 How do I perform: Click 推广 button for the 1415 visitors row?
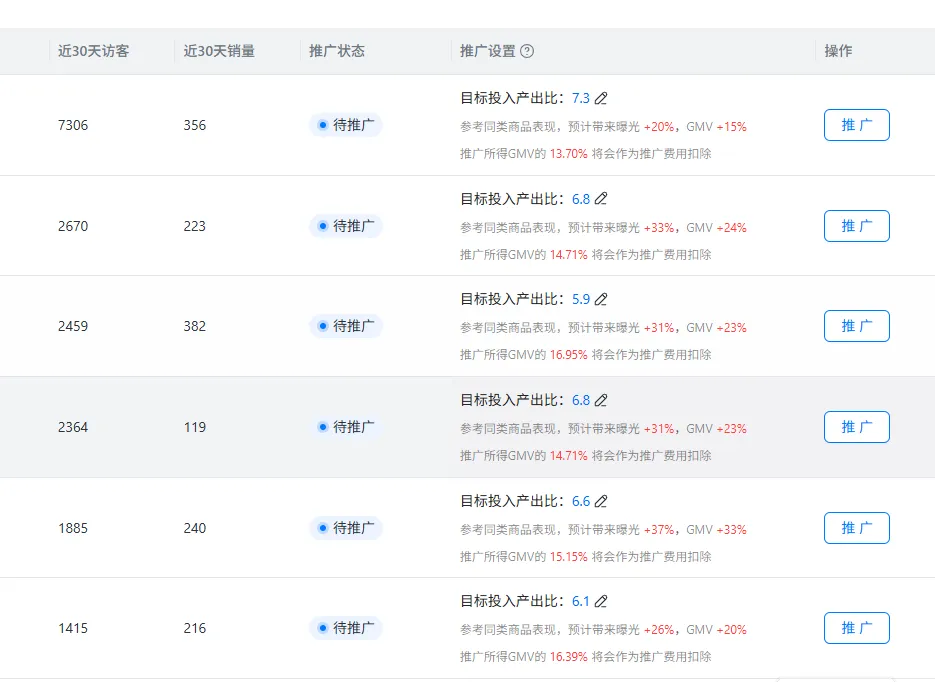856,628
